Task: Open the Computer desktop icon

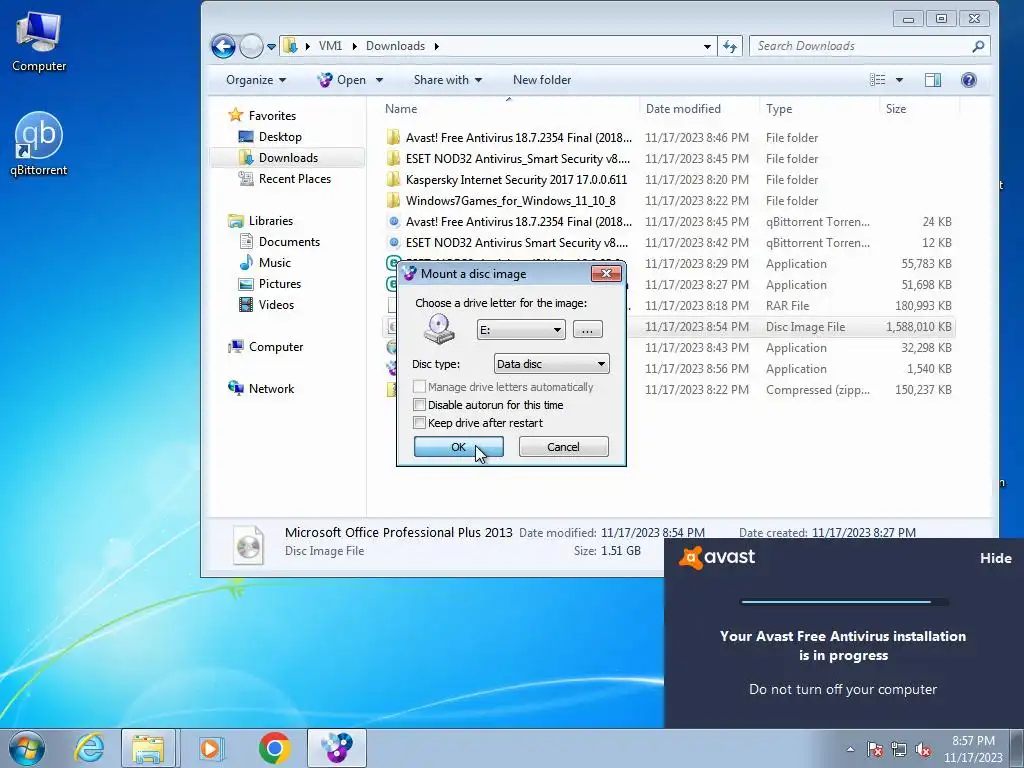Action: pyautogui.click(x=39, y=40)
